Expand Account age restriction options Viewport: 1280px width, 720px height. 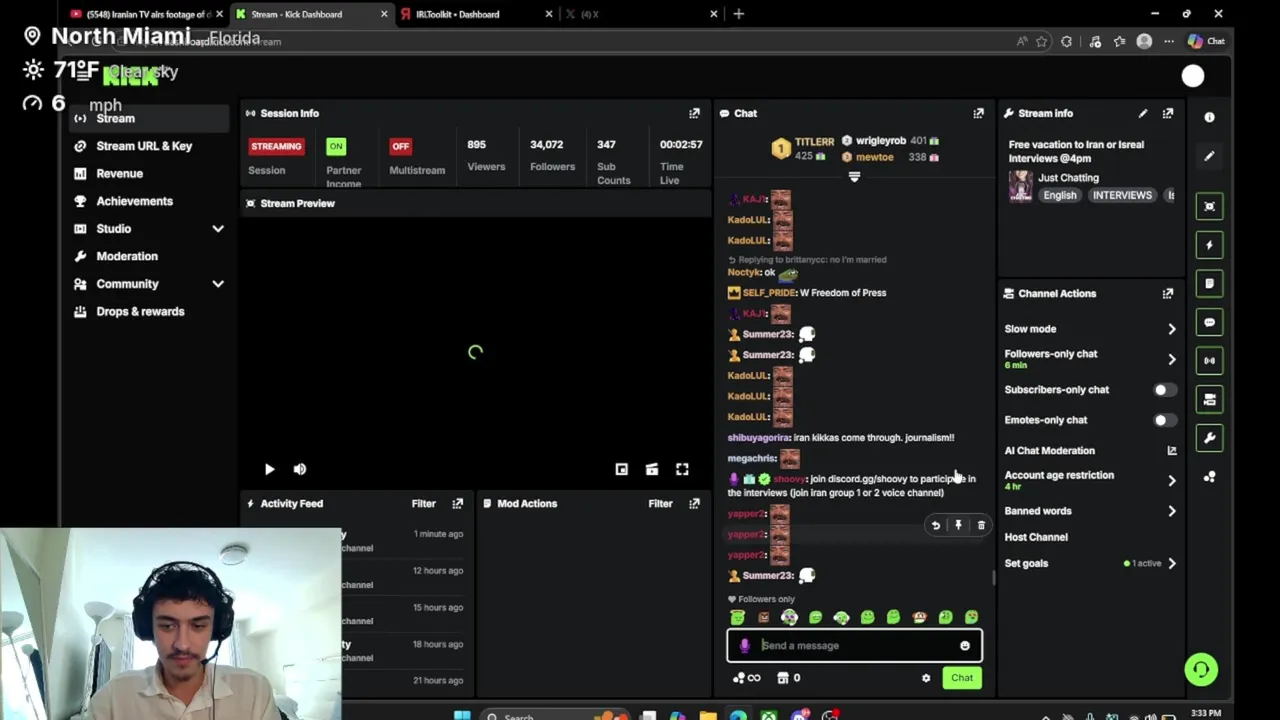click(x=1172, y=480)
